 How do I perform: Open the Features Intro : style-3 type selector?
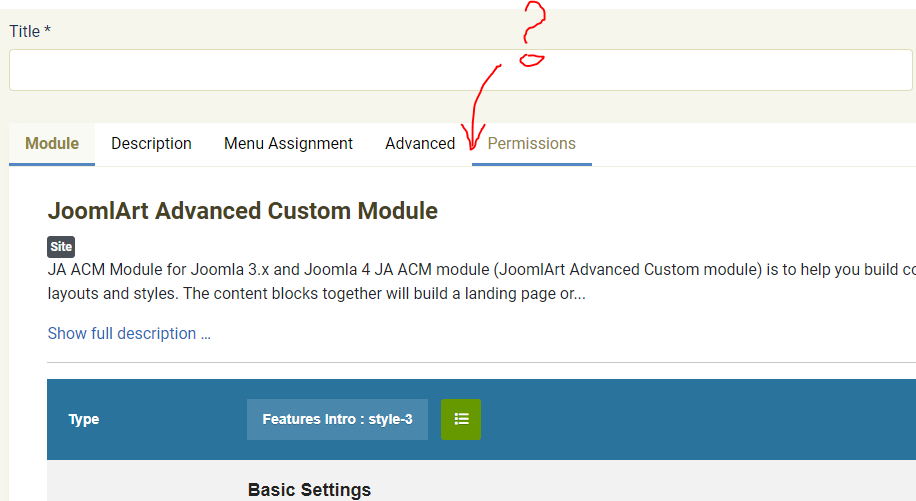[x=337, y=419]
